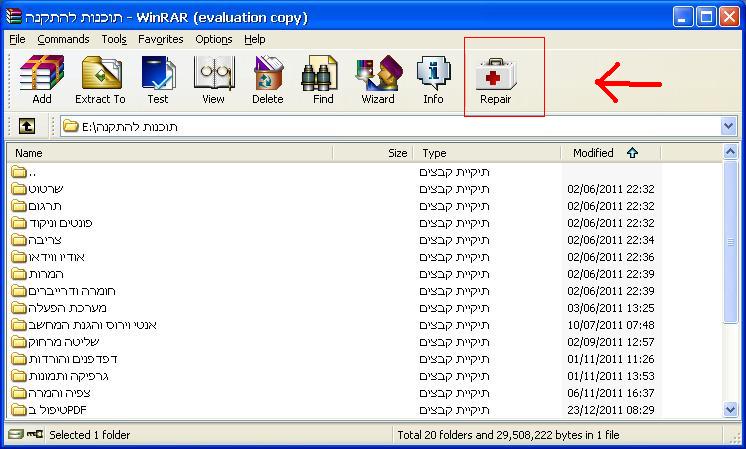The image size is (746, 449).
Task: Click the Add archive toolbar icon
Action: [42, 72]
